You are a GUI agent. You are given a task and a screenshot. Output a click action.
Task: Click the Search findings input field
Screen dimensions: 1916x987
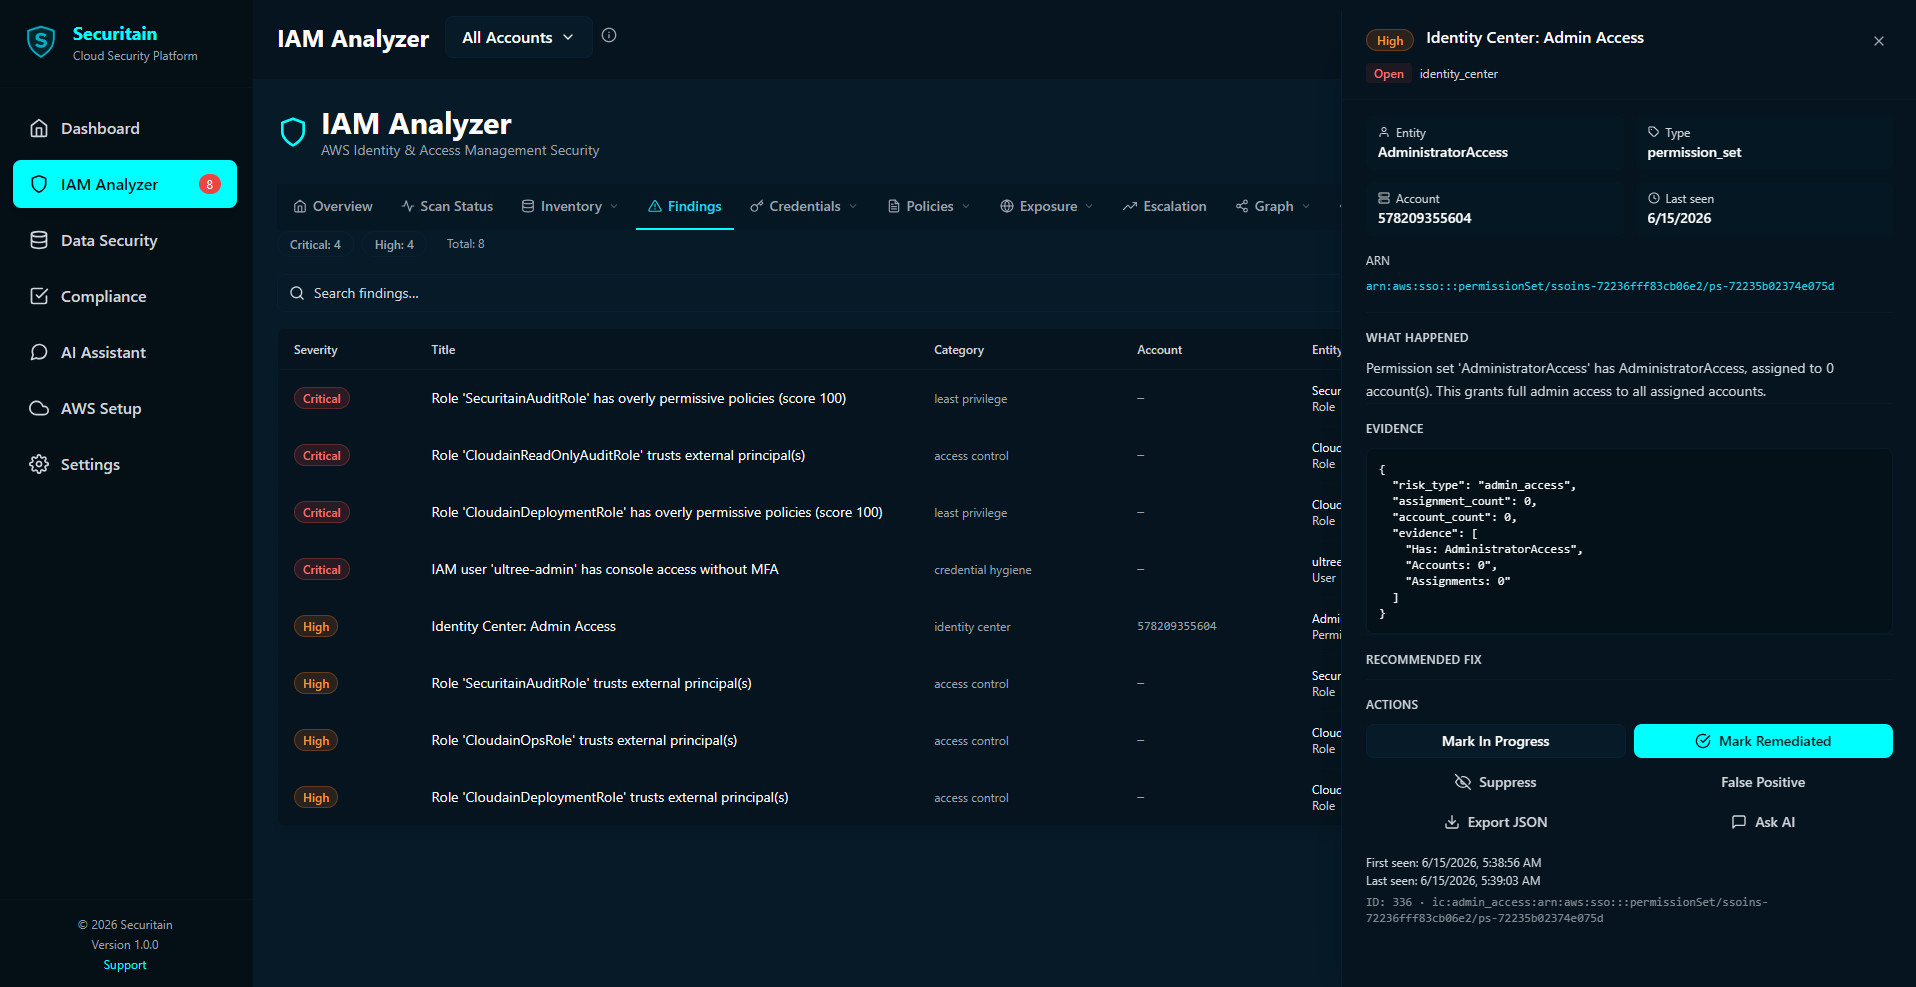click(810, 293)
